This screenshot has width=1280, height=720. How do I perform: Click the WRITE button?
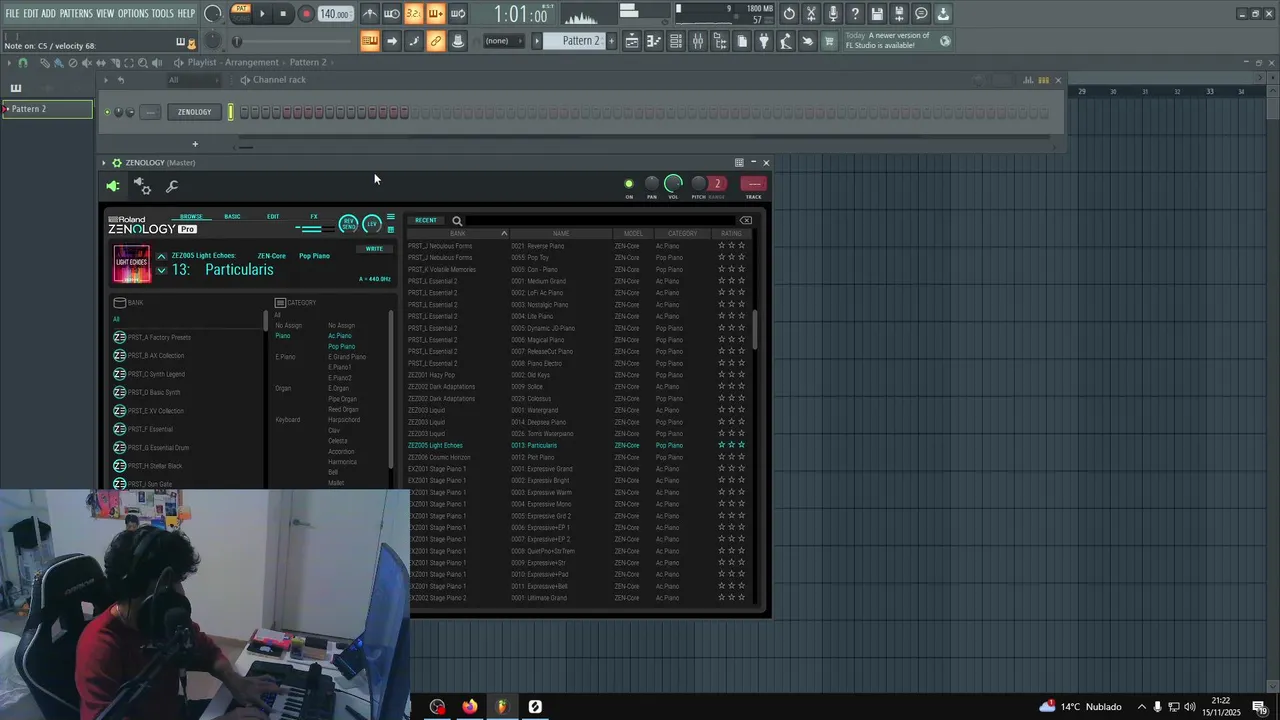click(374, 248)
